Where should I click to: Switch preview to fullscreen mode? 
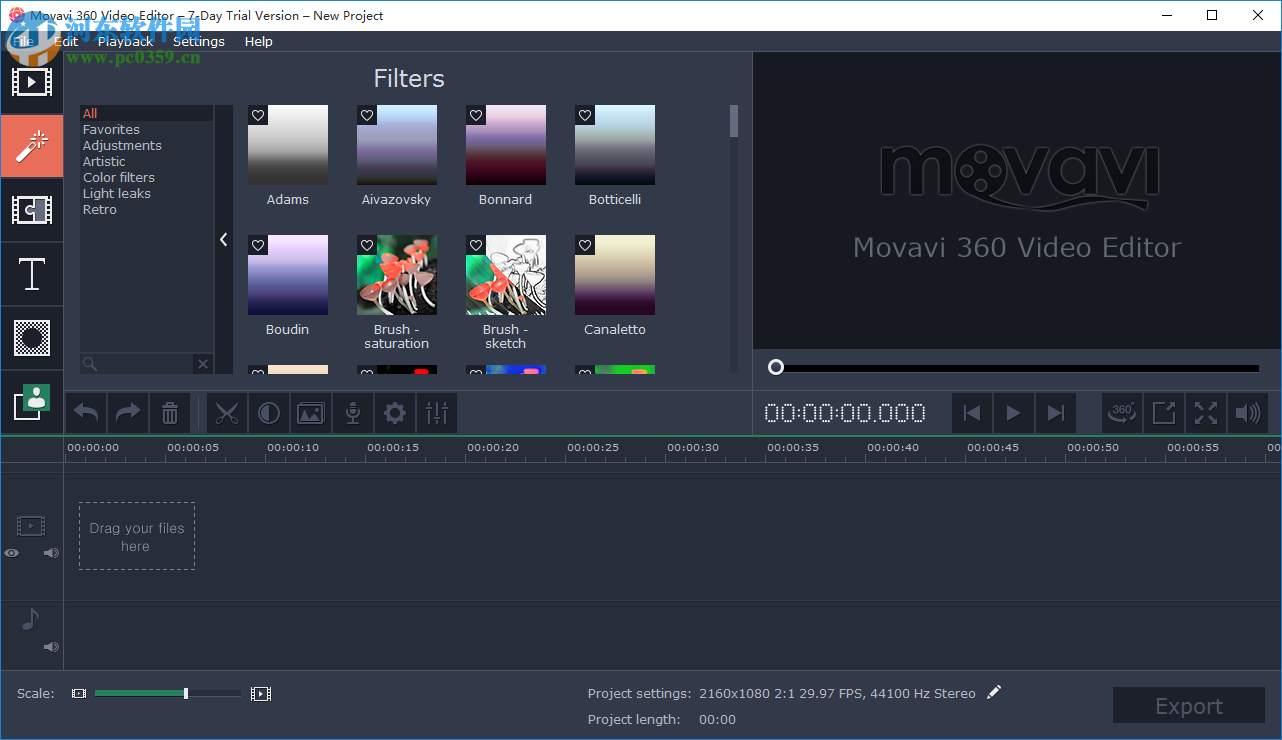coord(1205,413)
